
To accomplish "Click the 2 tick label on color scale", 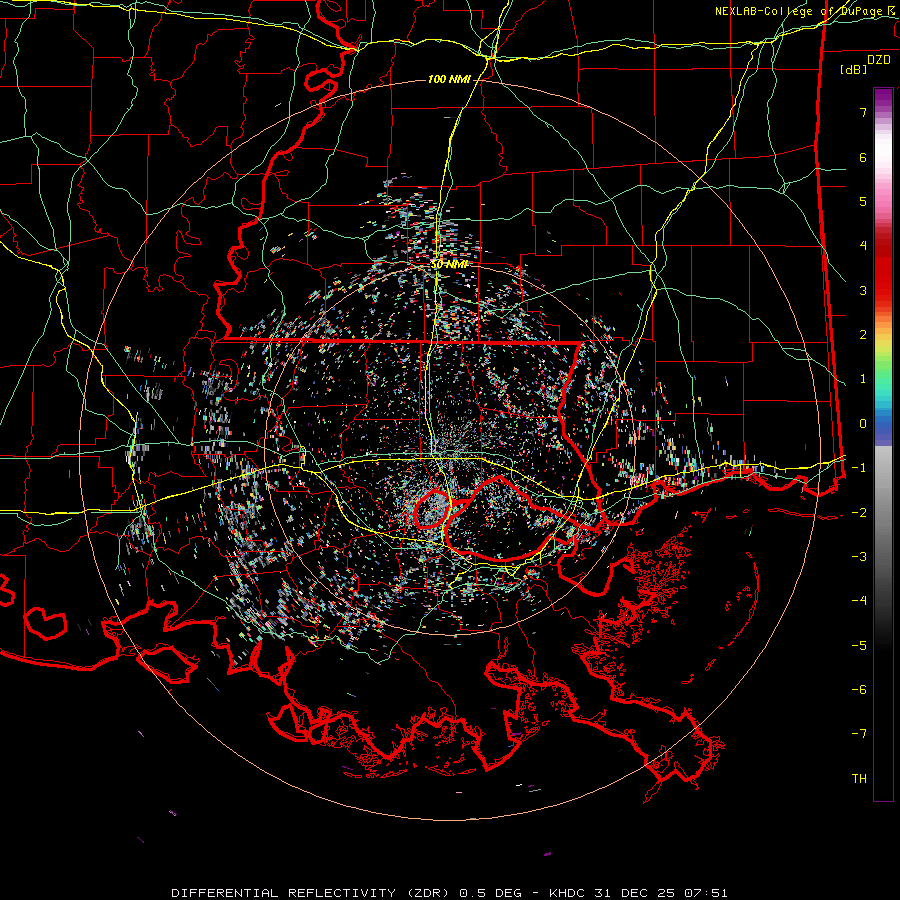I will click(863, 335).
